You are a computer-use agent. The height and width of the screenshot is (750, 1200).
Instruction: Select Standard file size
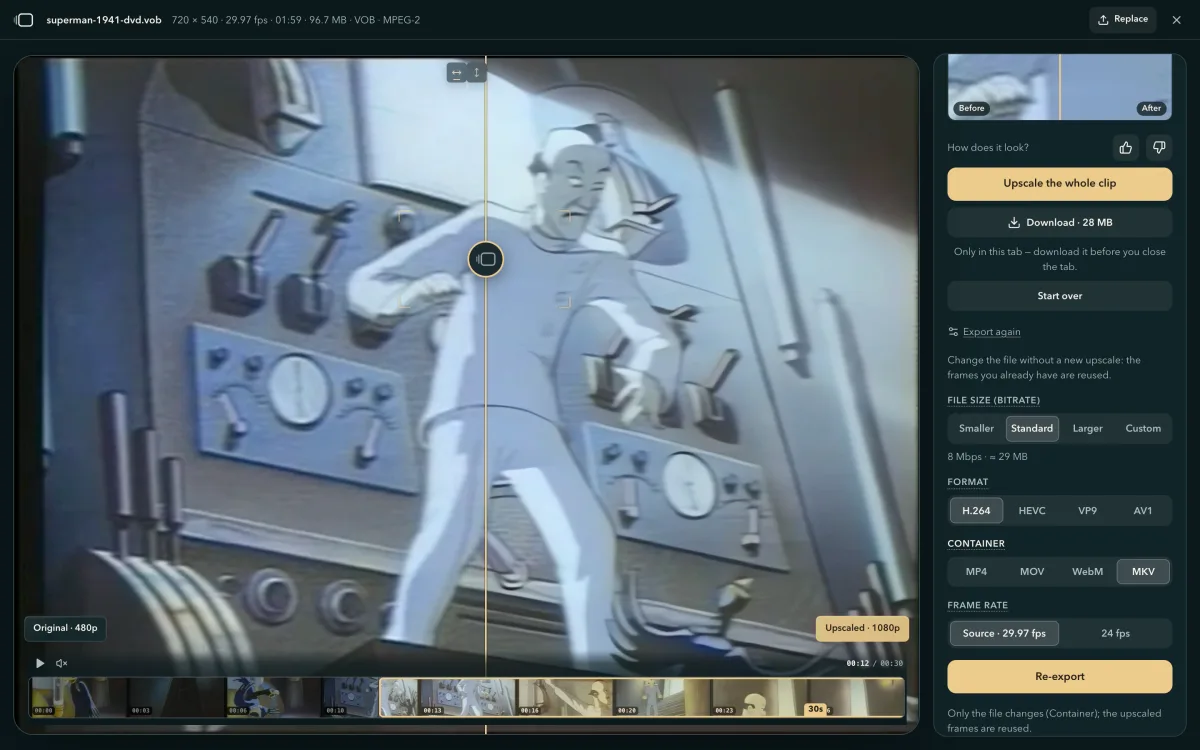1032,428
